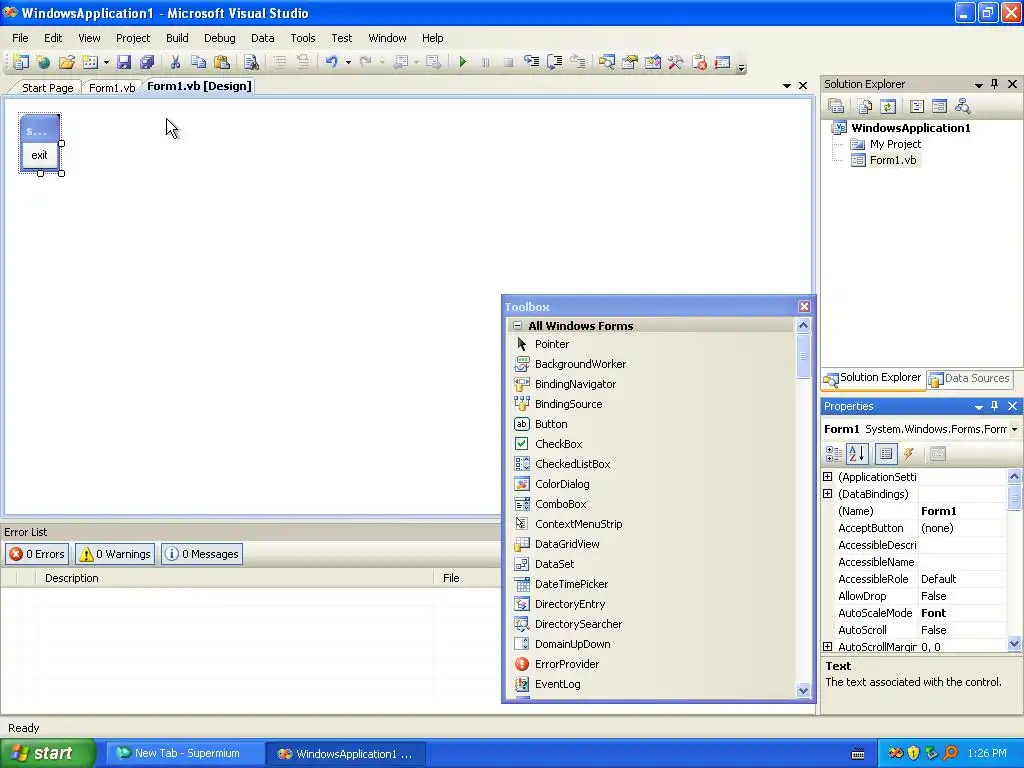
Task: Switch to the Form1.vb code tab
Action: pyautogui.click(x=112, y=88)
